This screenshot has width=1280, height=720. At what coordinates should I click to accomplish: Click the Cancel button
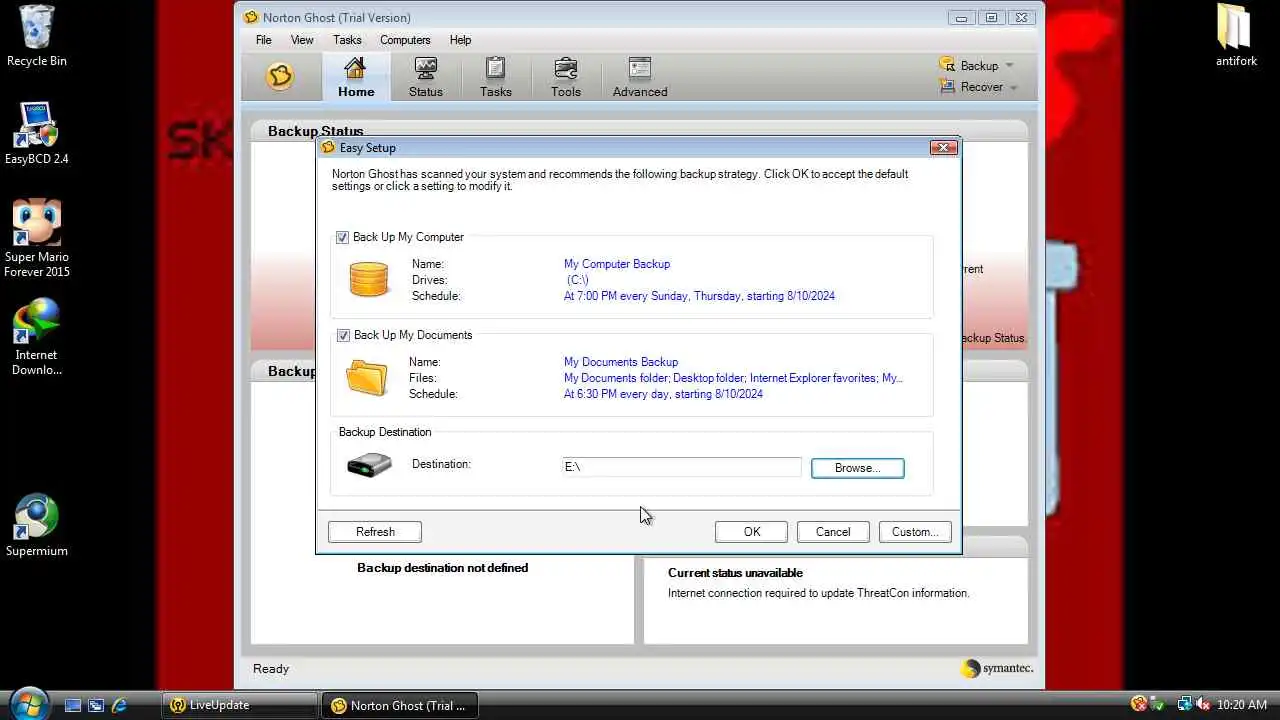[x=833, y=532]
